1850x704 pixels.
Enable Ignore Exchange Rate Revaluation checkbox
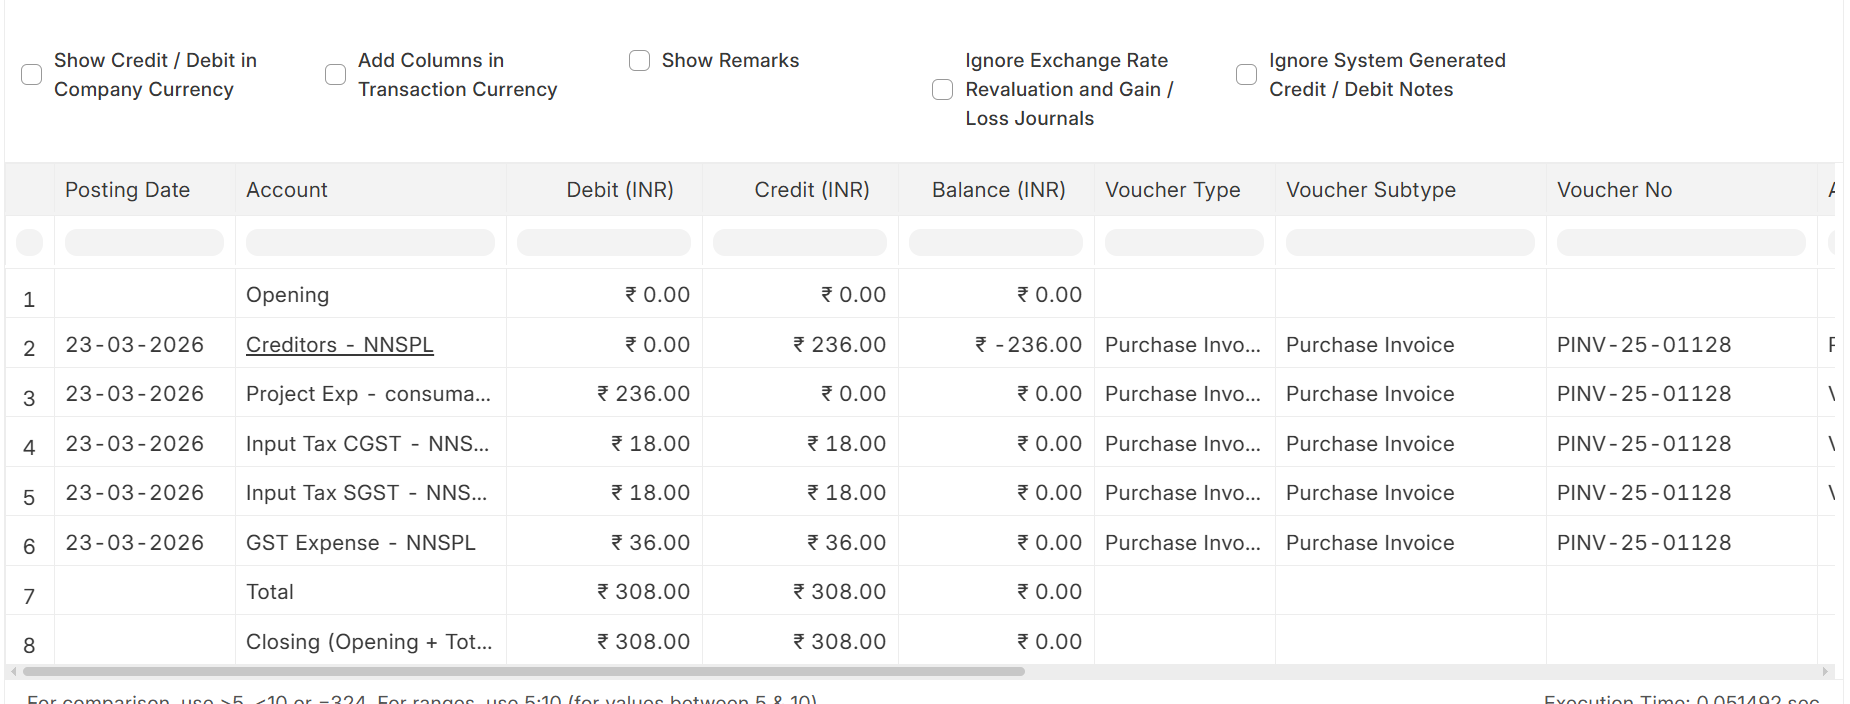point(942,90)
